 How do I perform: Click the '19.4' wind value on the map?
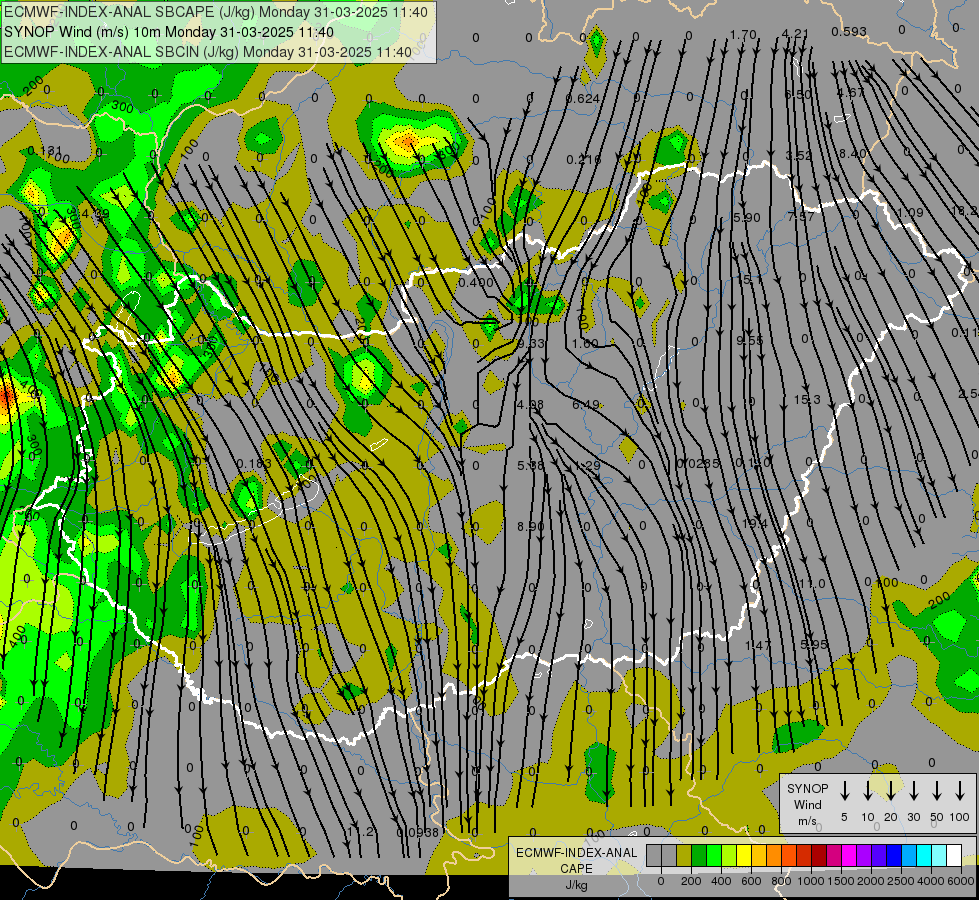click(x=755, y=523)
